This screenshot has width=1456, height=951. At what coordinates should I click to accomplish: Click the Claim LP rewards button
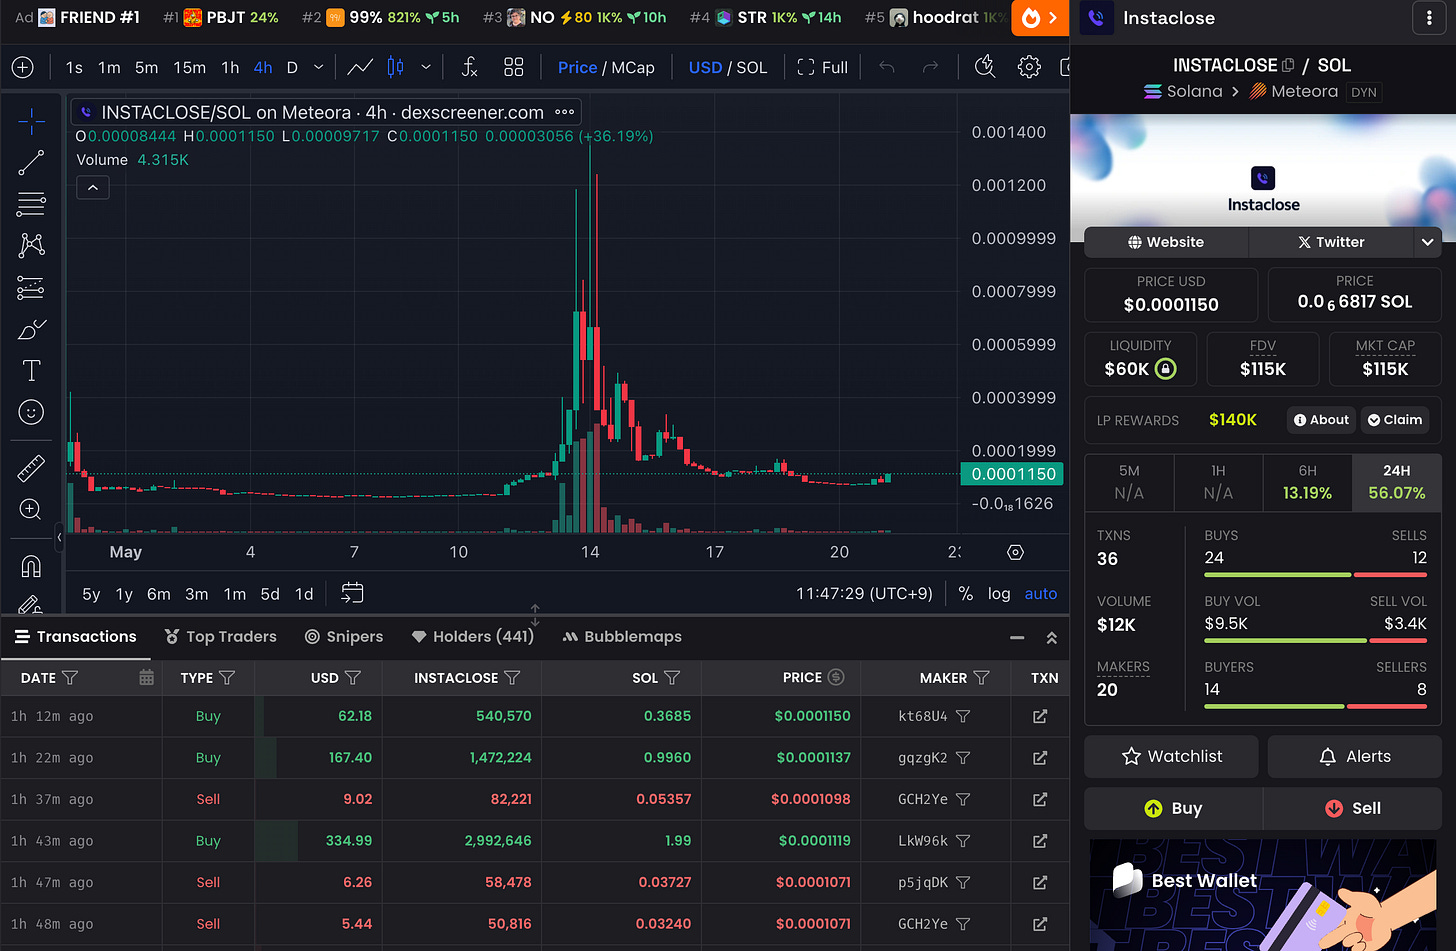coord(1395,420)
